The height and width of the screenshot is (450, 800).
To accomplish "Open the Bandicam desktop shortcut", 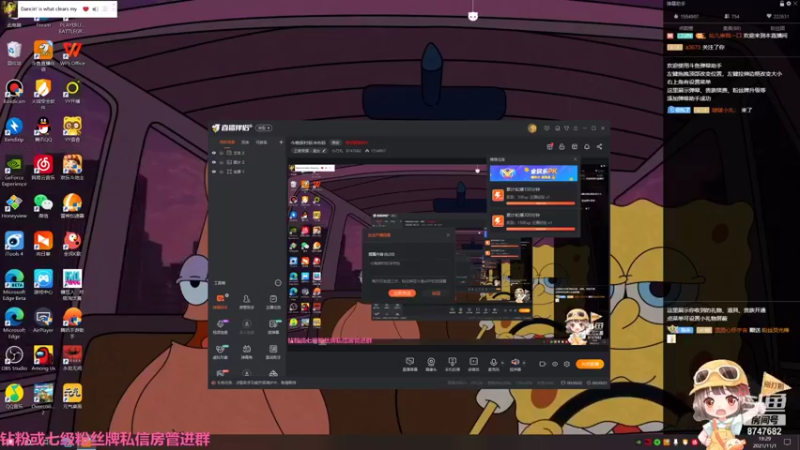I will [x=14, y=91].
